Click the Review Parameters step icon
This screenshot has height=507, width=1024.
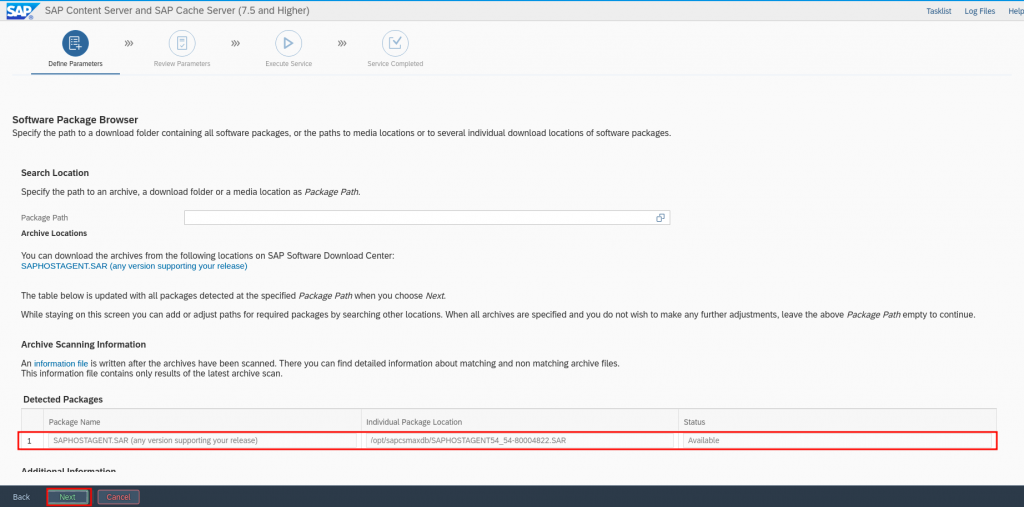pyautogui.click(x=182, y=43)
